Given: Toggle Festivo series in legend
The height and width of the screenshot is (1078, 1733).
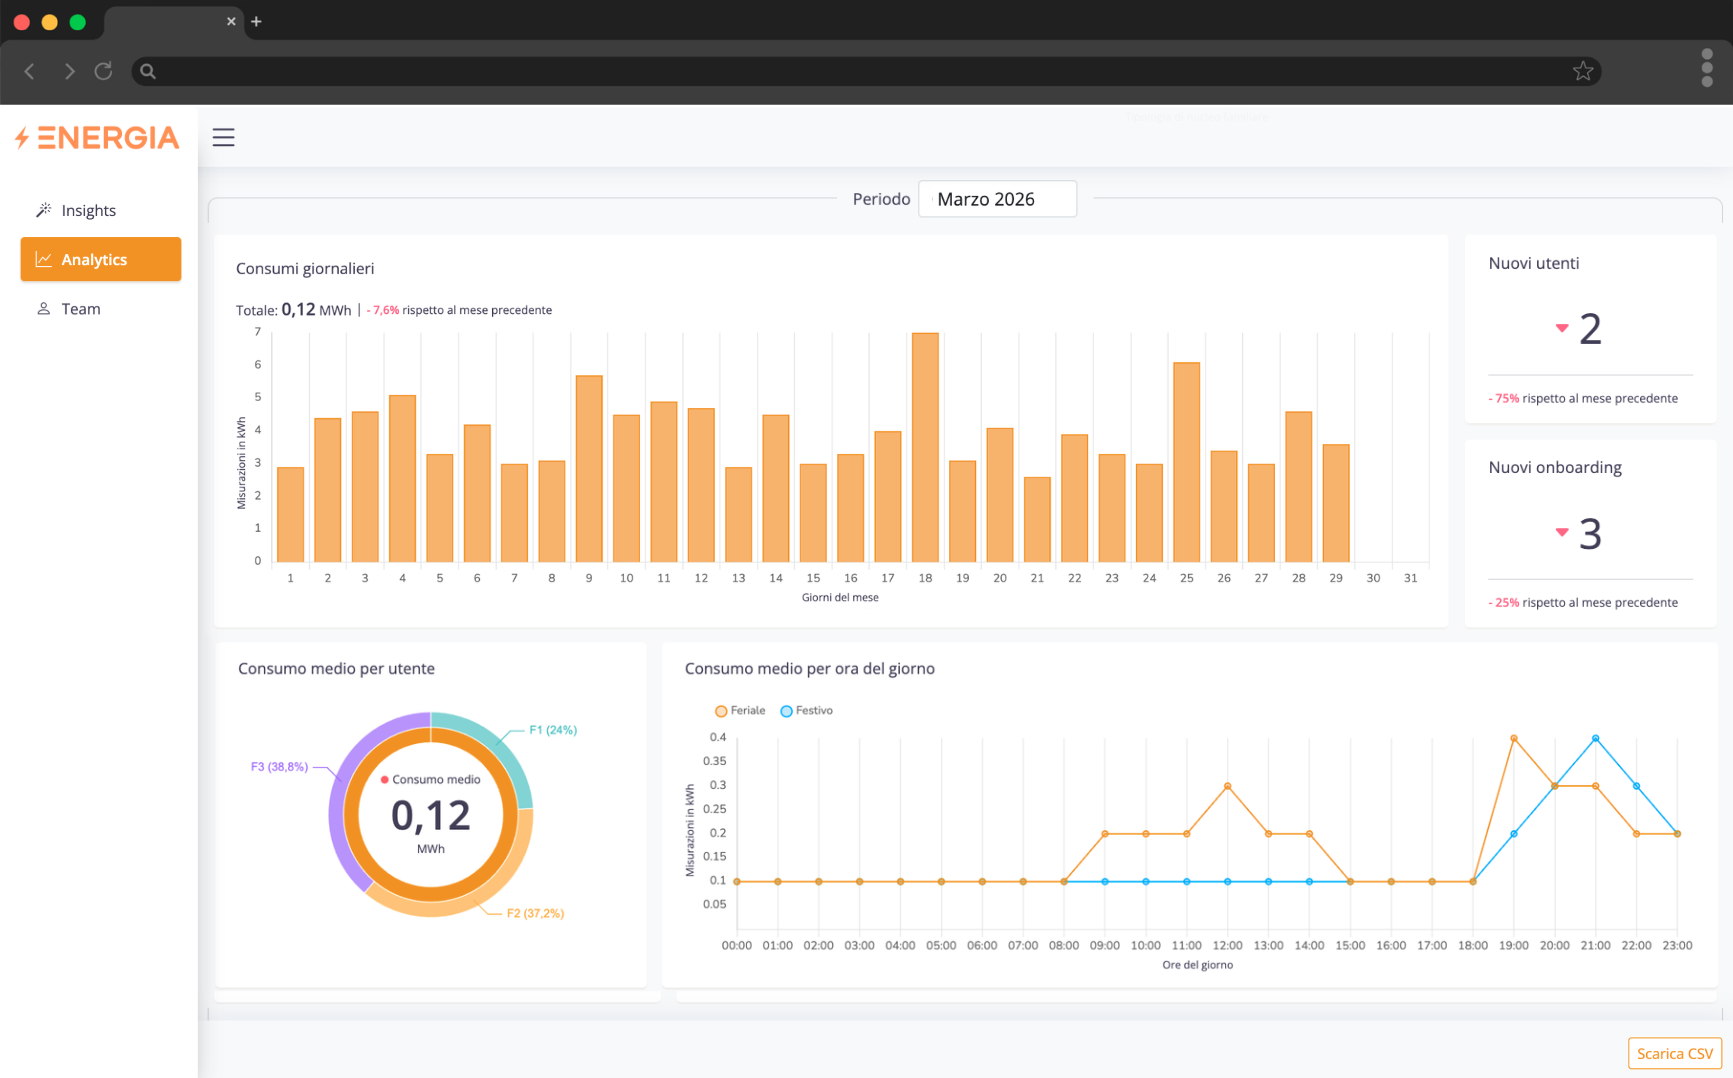Looking at the screenshot, I should point(806,711).
